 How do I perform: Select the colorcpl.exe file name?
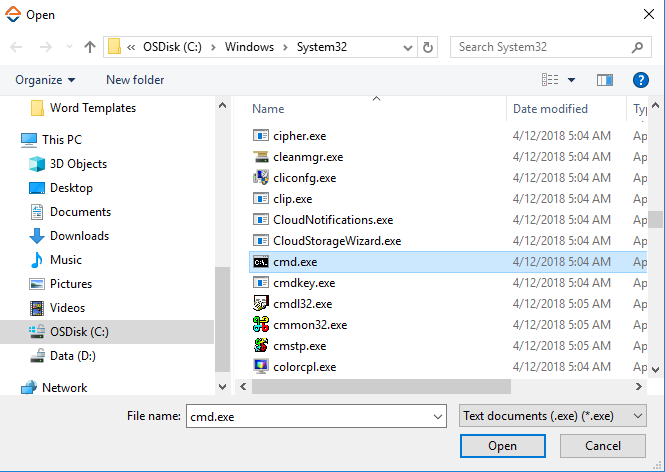tap(305, 367)
